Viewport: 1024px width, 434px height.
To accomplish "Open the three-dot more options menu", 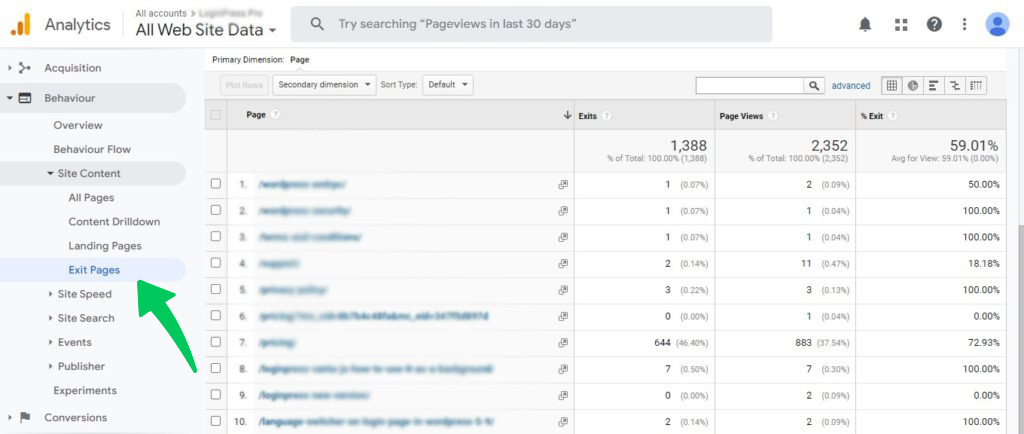I will [x=964, y=25].
